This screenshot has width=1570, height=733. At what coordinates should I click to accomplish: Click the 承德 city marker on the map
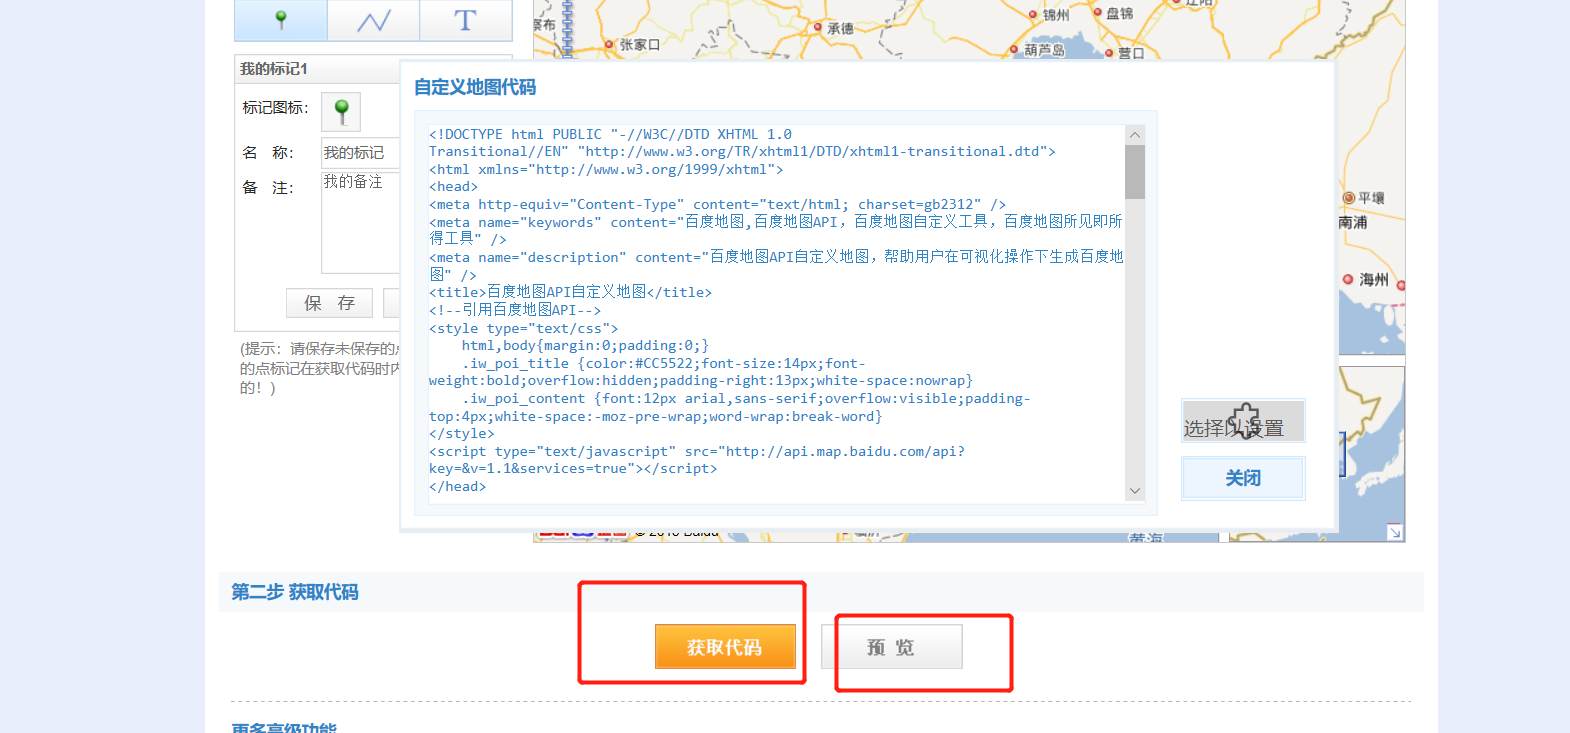pos(818,28)
